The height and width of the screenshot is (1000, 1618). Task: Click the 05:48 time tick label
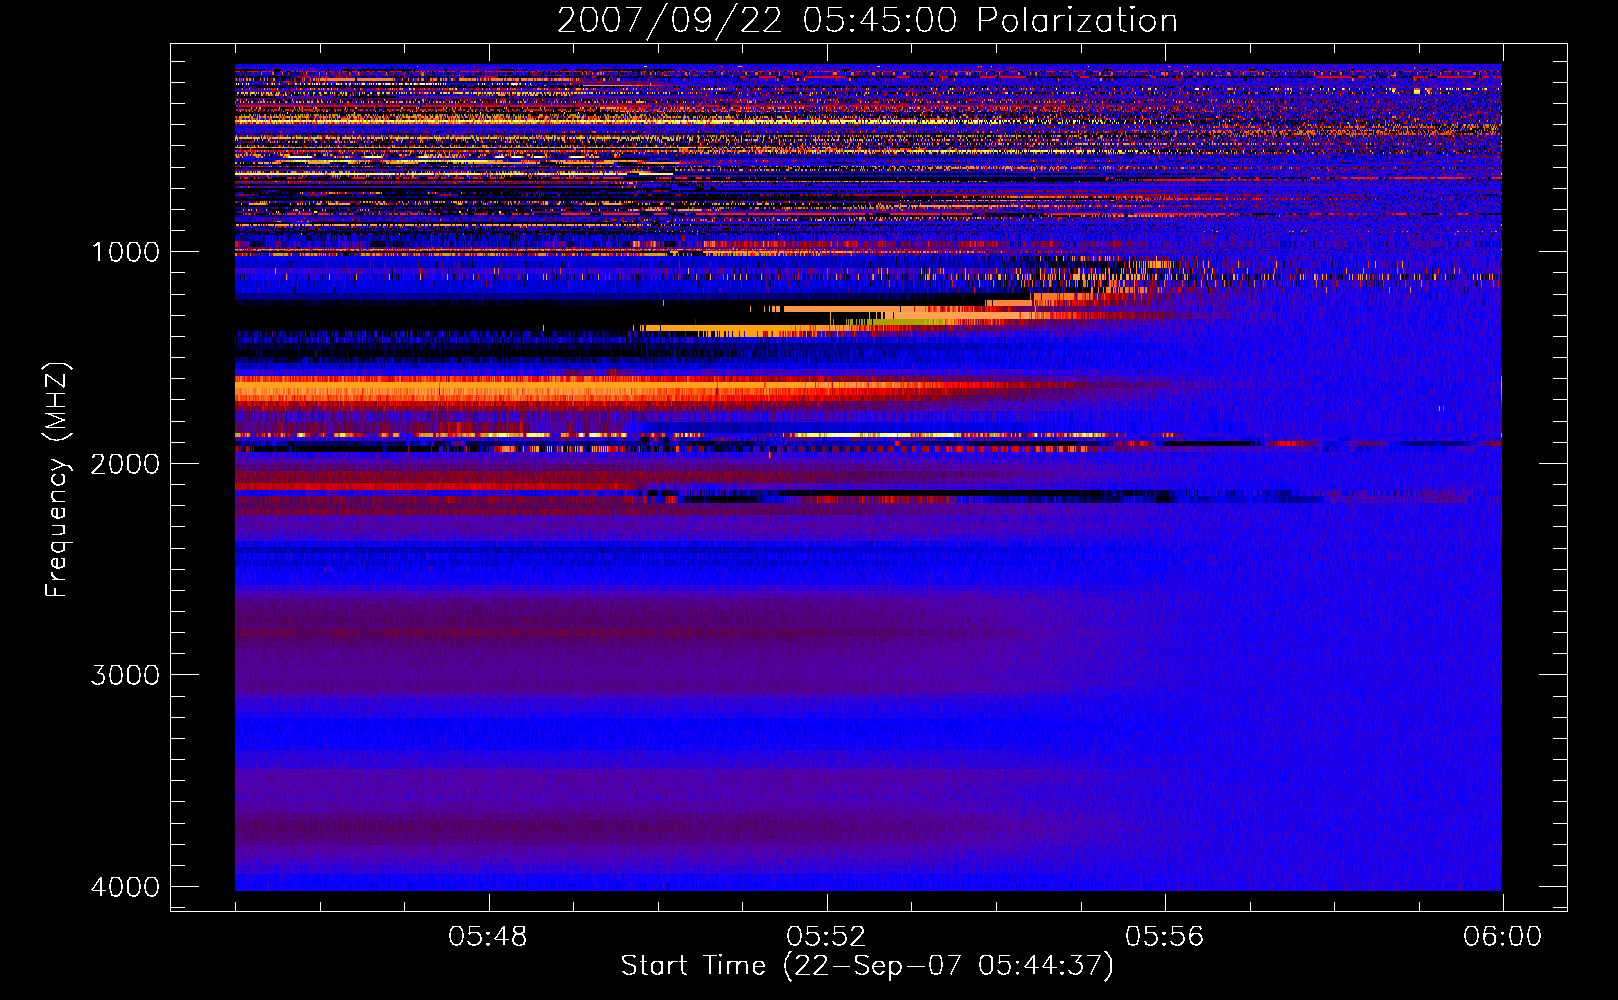click(488, 937)
